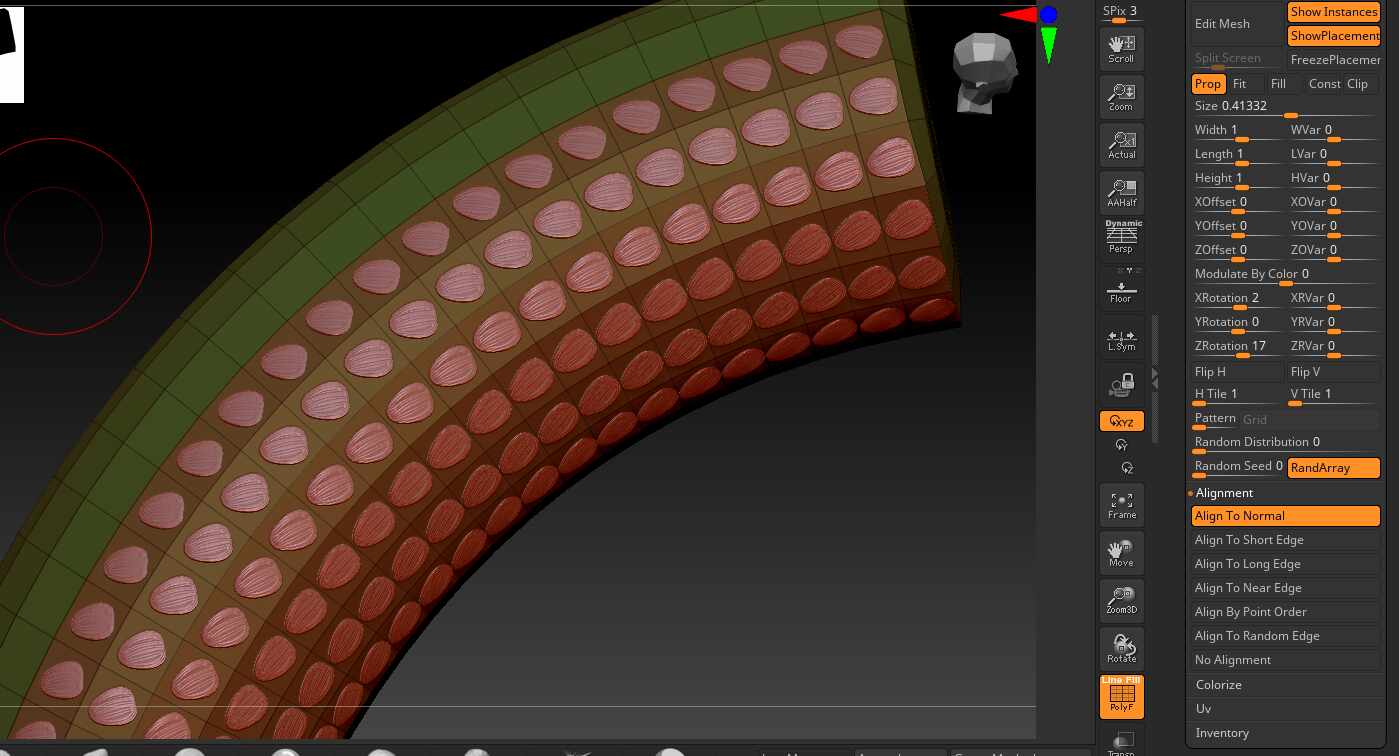Click the Zoom canvas icon

1121,96
